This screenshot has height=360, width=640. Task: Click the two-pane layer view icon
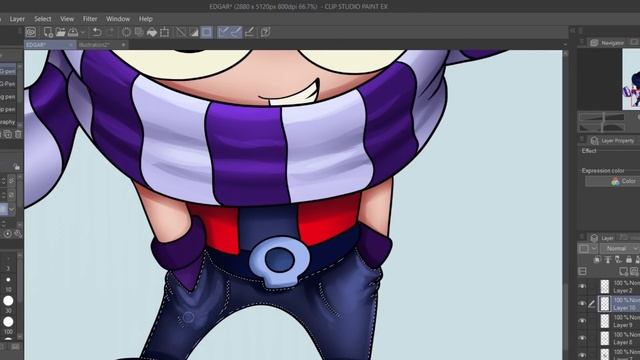(x=583, y=271)
